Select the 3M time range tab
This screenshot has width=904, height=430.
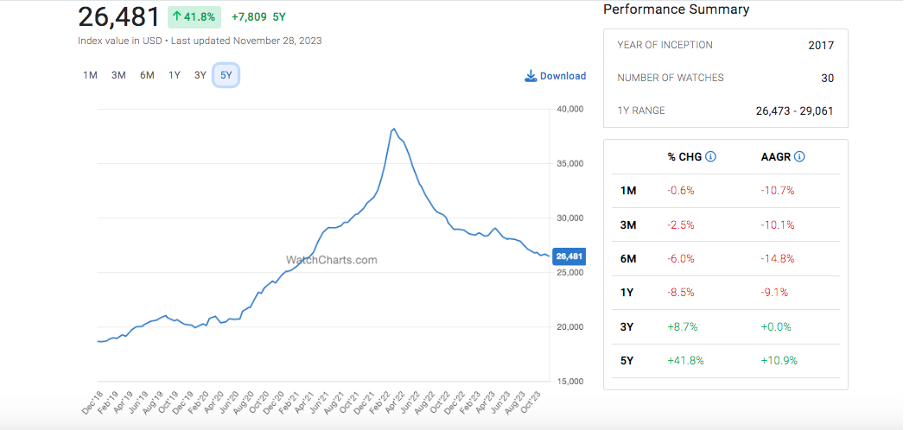pyautogui.click(x=118, y=76)
